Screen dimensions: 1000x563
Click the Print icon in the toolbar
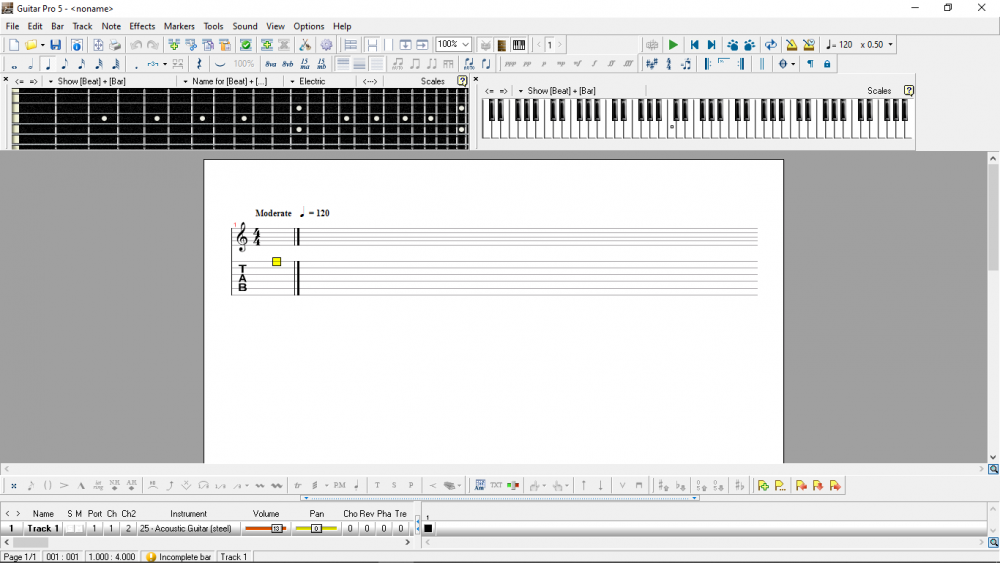[x=115, y=45]
